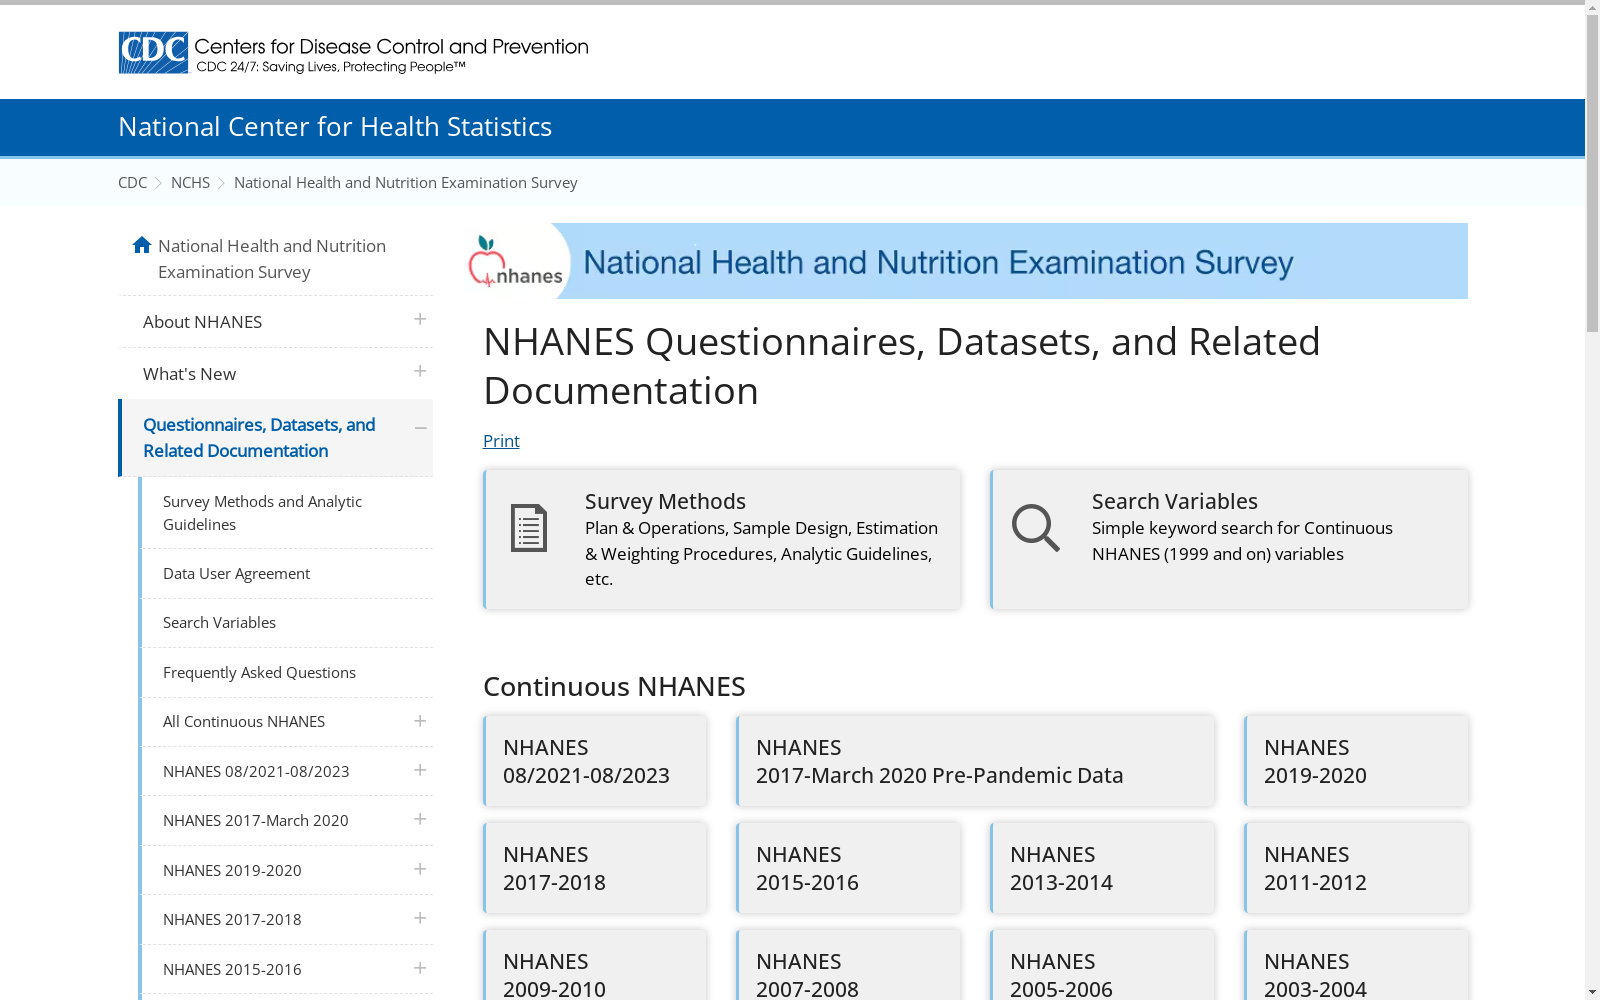Click the Print link
Image resolution: width=1600 pixels, height=1000 pixels.
tap(501, 441)
